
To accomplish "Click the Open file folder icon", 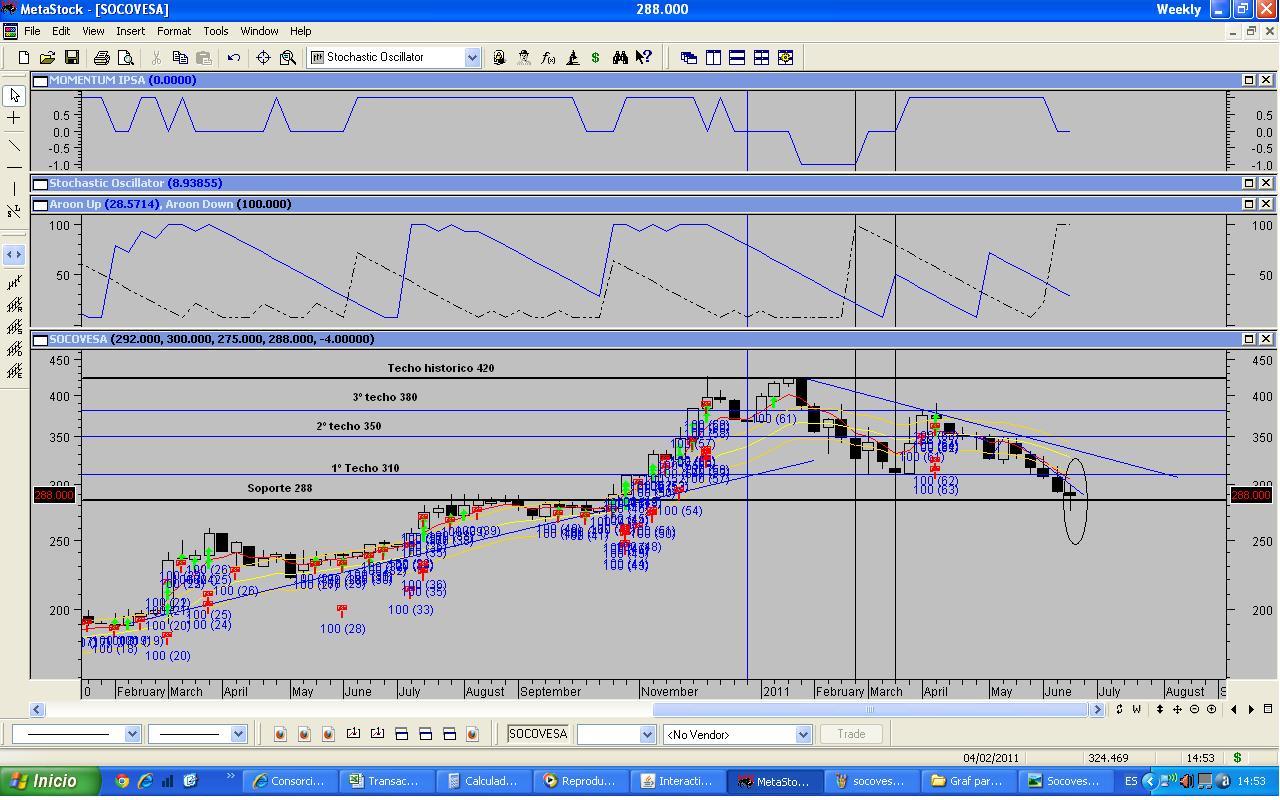I will 47,58.
